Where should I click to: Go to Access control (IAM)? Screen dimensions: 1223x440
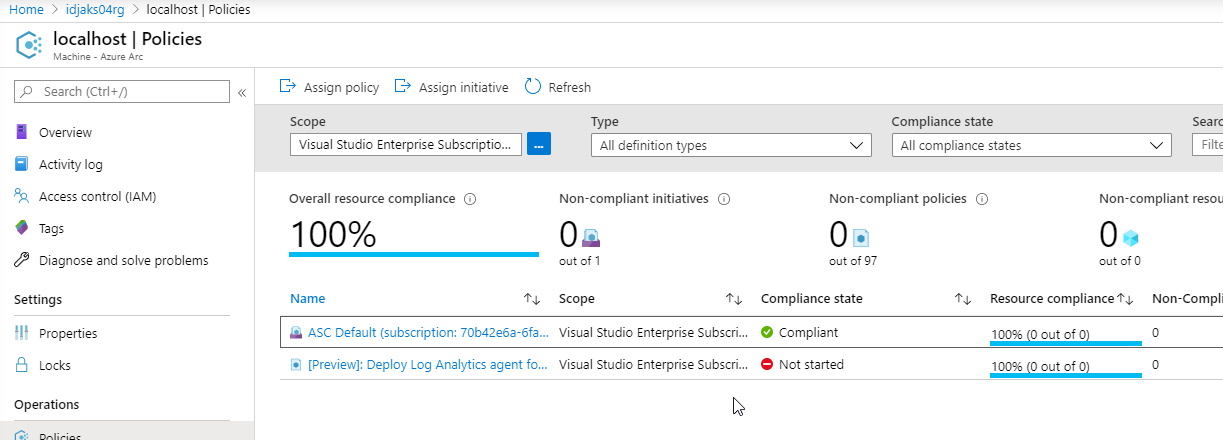[x=97, y=196]
